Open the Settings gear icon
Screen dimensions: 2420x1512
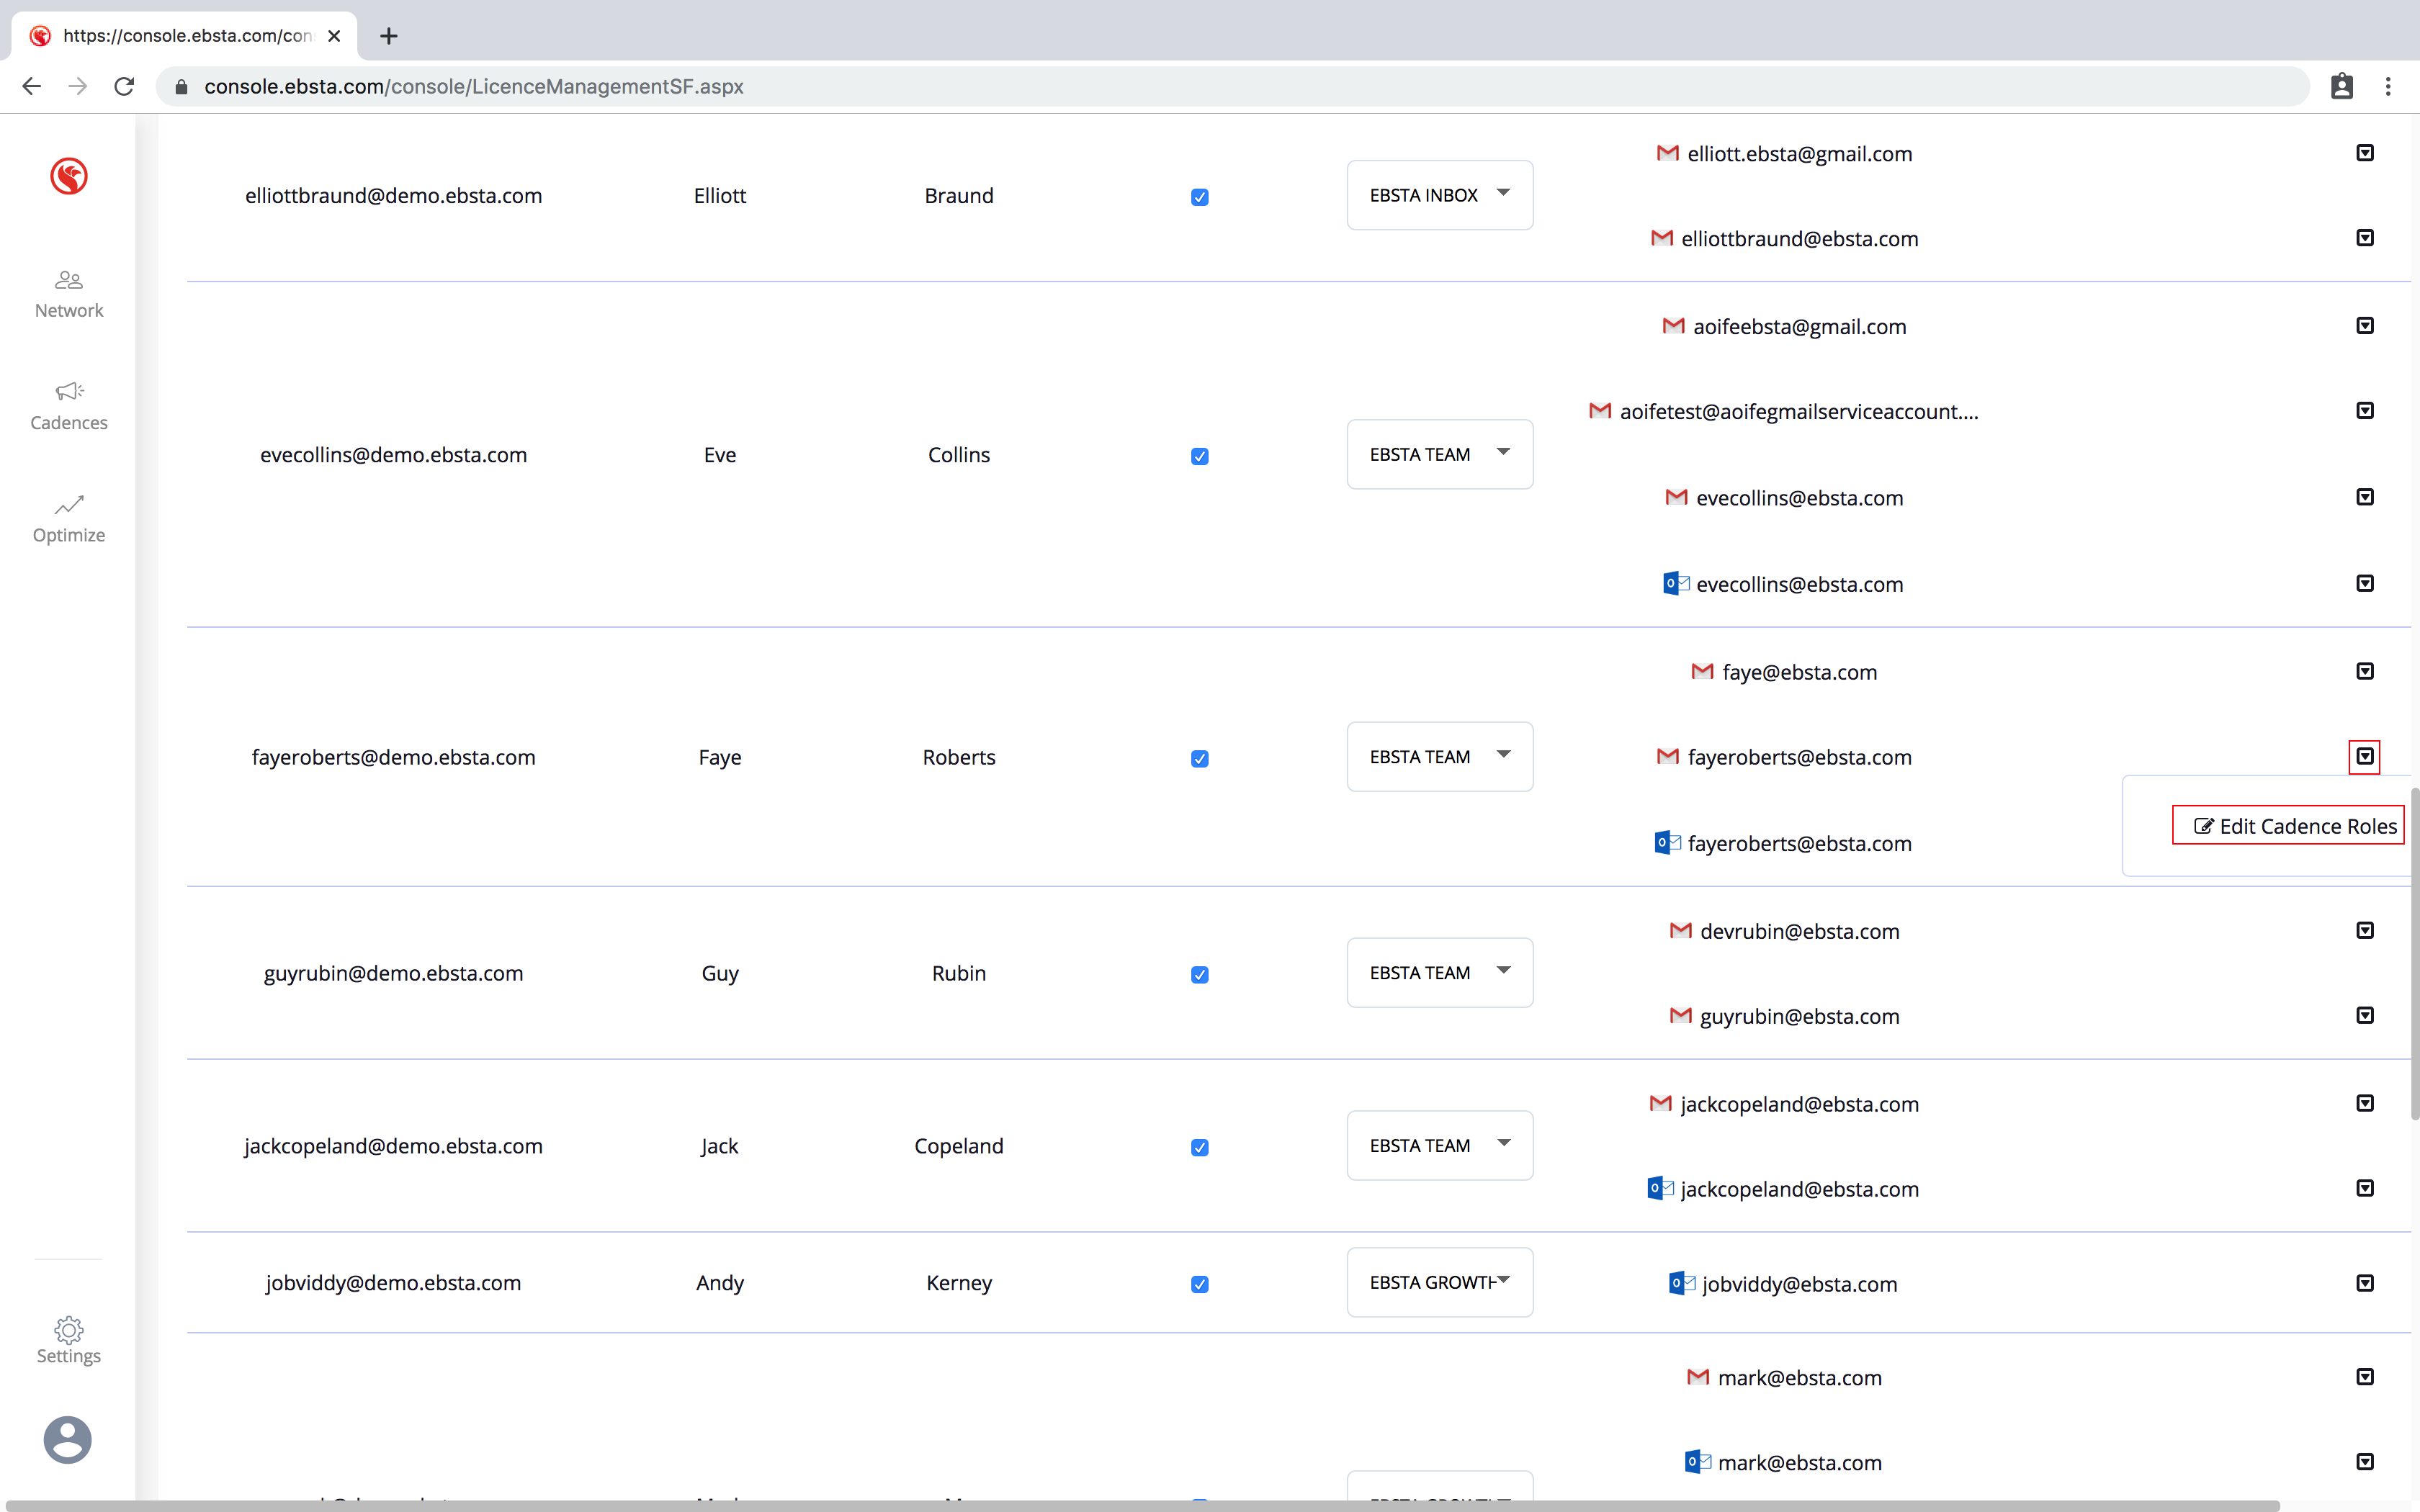point(69,1330)
